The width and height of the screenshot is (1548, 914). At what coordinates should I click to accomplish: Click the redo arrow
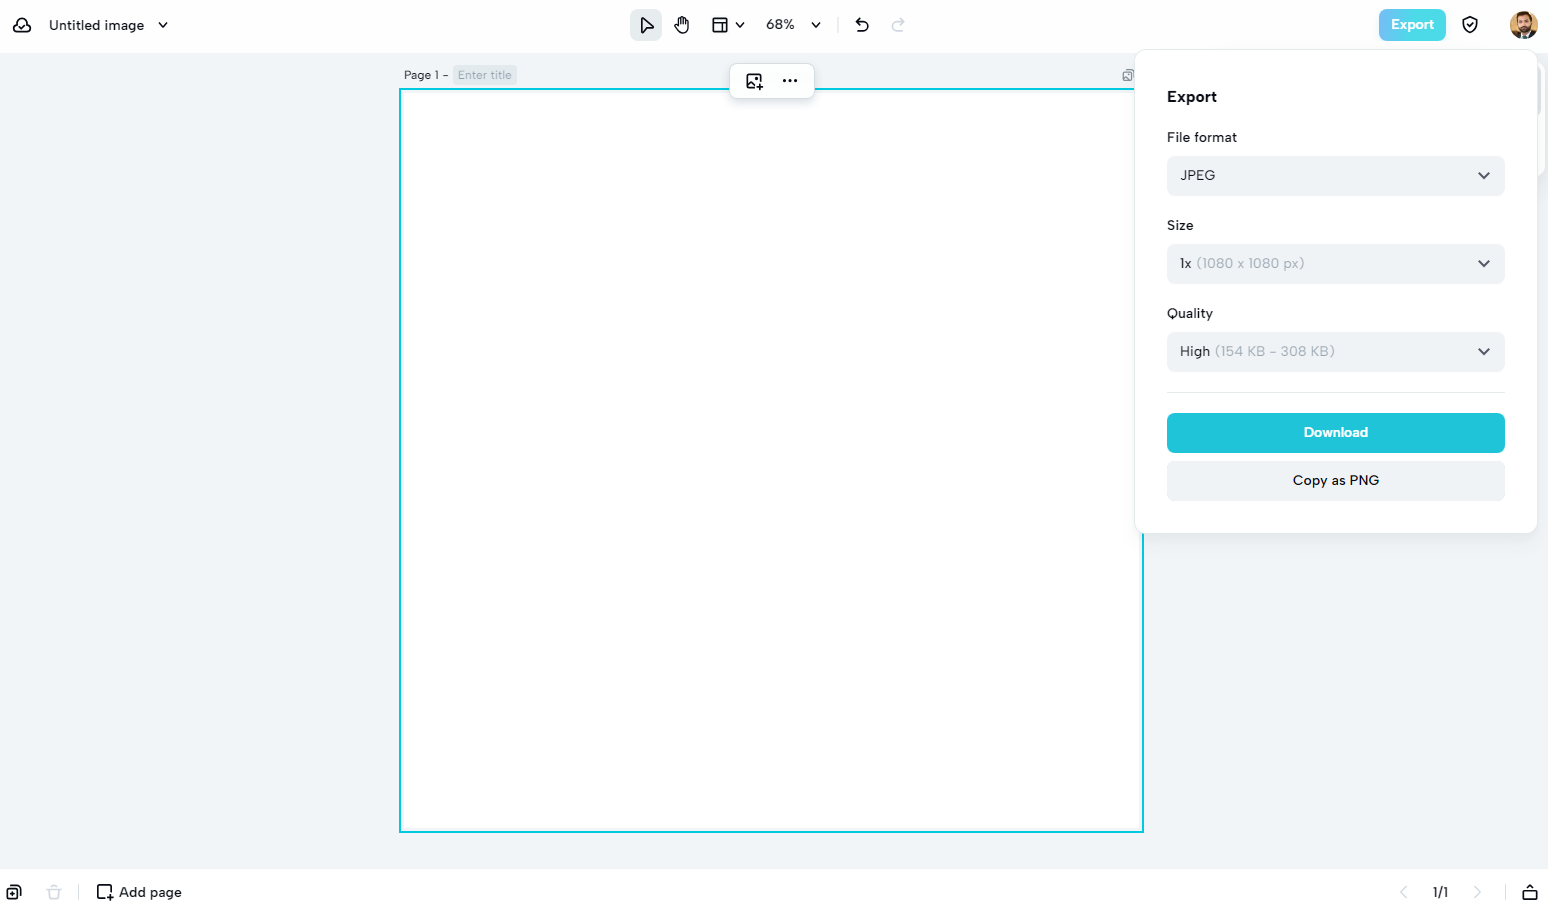point(898,25)
